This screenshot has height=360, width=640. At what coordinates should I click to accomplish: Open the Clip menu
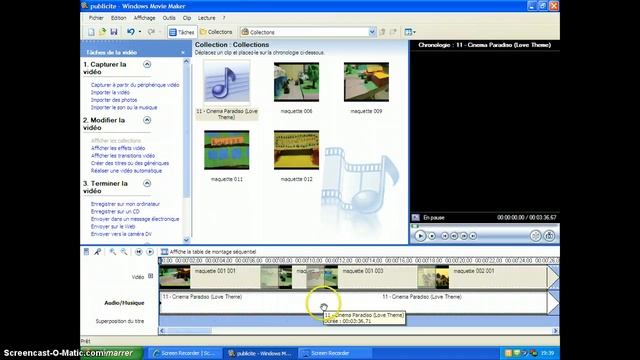[187, 18]
